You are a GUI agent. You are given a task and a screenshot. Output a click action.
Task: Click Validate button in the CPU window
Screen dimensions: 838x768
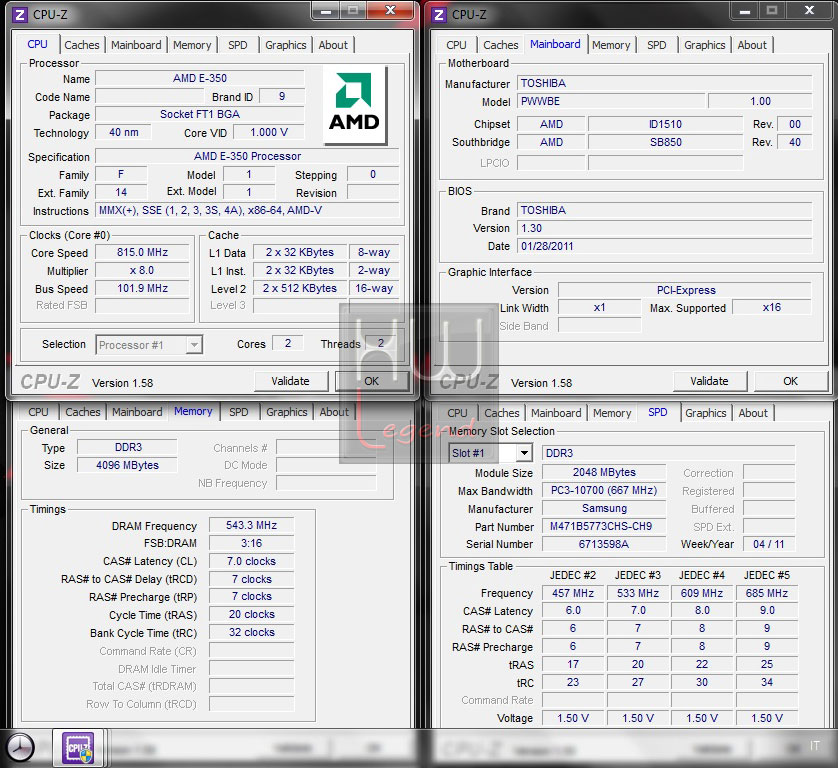[x=291, y=381]
